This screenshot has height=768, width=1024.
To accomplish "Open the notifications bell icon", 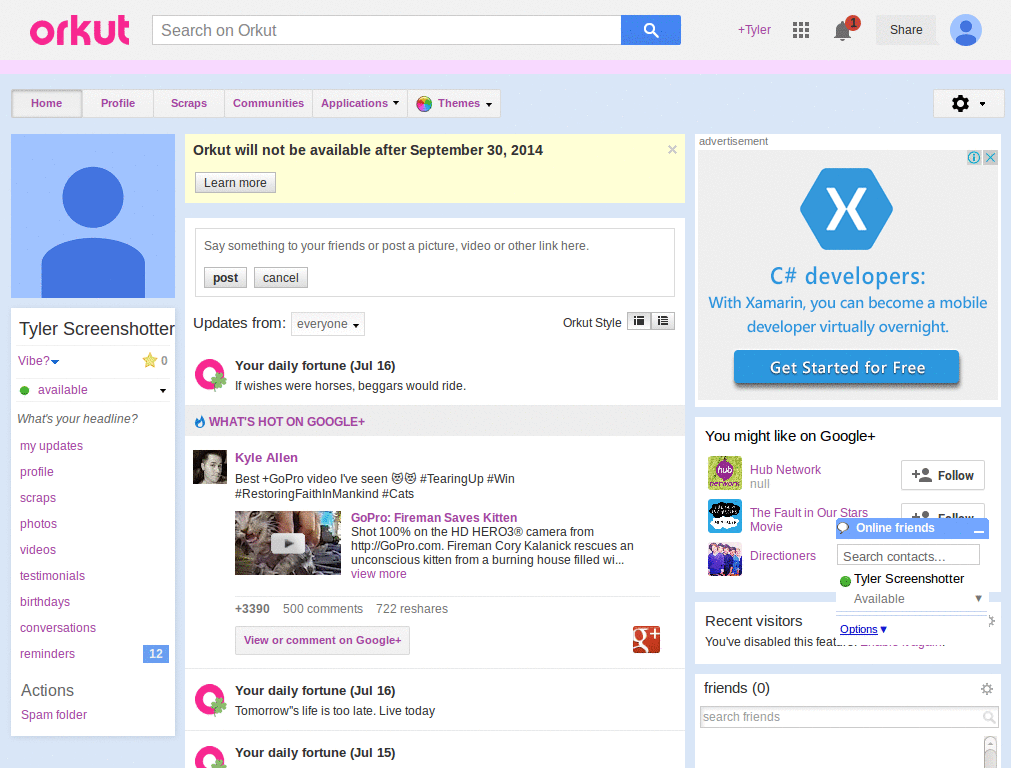I will pyautogui.click(x=842, y=30).
